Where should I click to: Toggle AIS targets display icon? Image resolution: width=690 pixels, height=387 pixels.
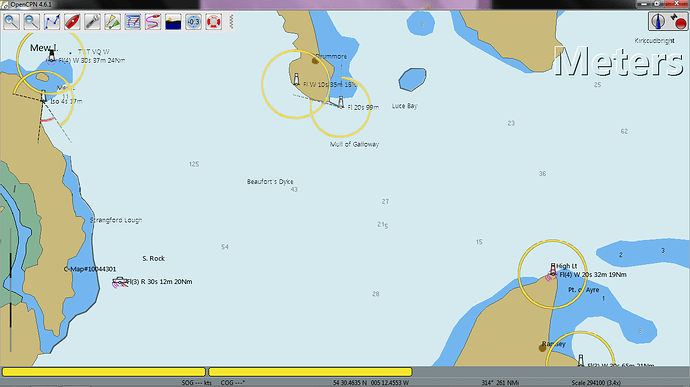[113, 22]
